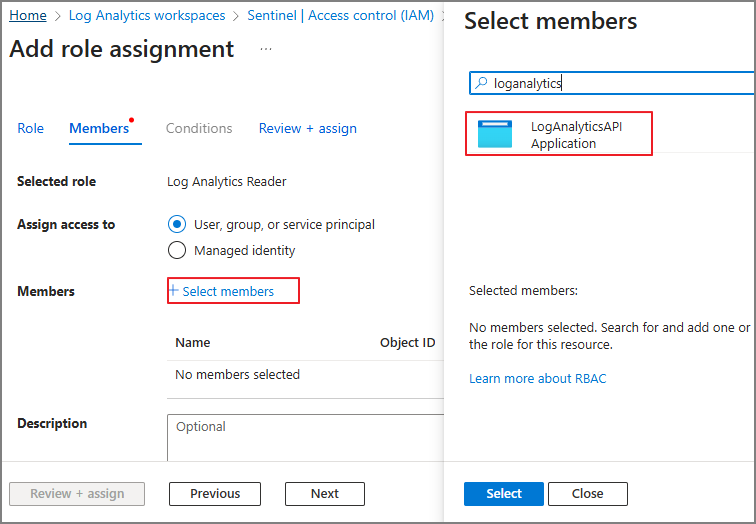
Task: Switch to the Role tab
Action: 30,128
